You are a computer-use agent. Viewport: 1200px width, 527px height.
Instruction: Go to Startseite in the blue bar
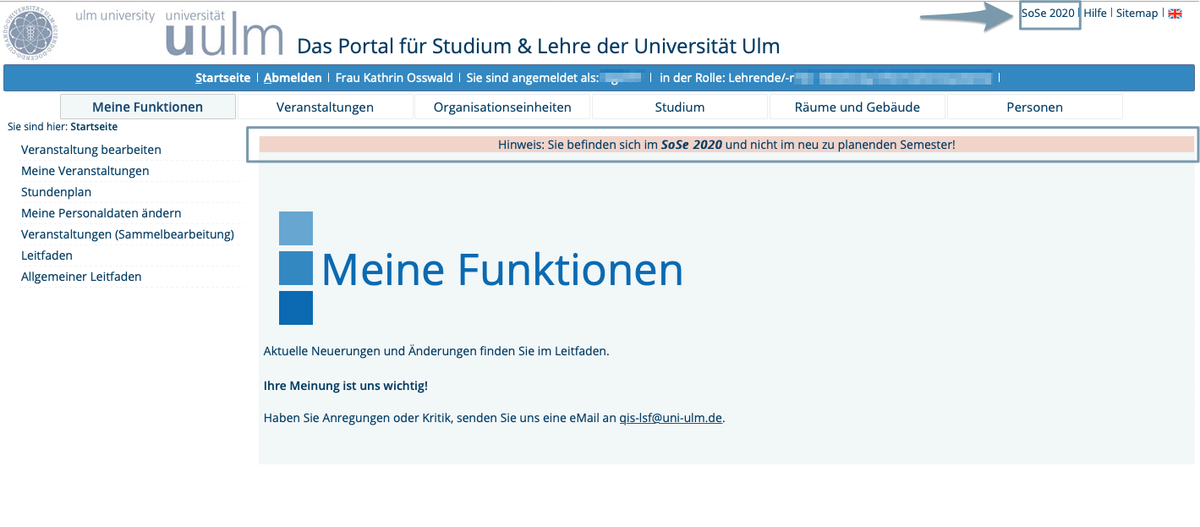coord(223,78)
